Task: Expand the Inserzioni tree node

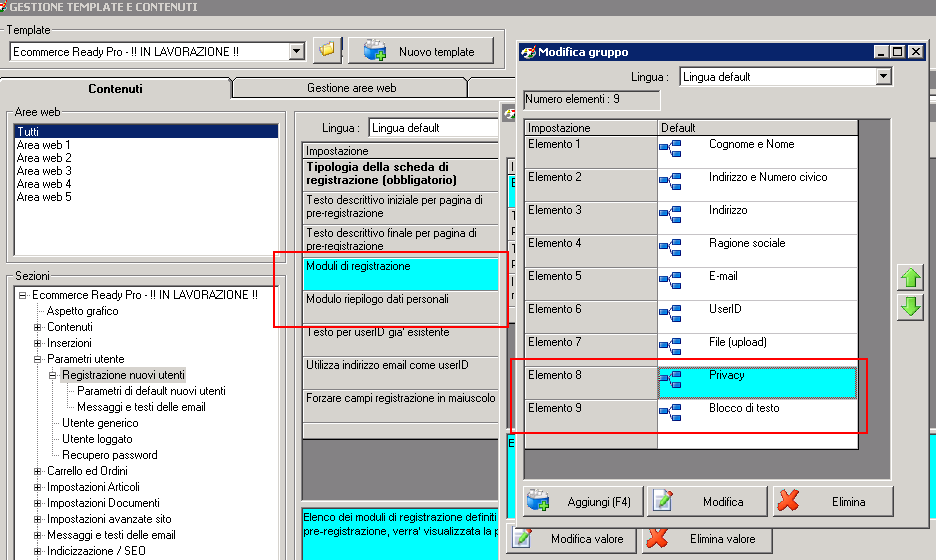Action: [38, 343]
